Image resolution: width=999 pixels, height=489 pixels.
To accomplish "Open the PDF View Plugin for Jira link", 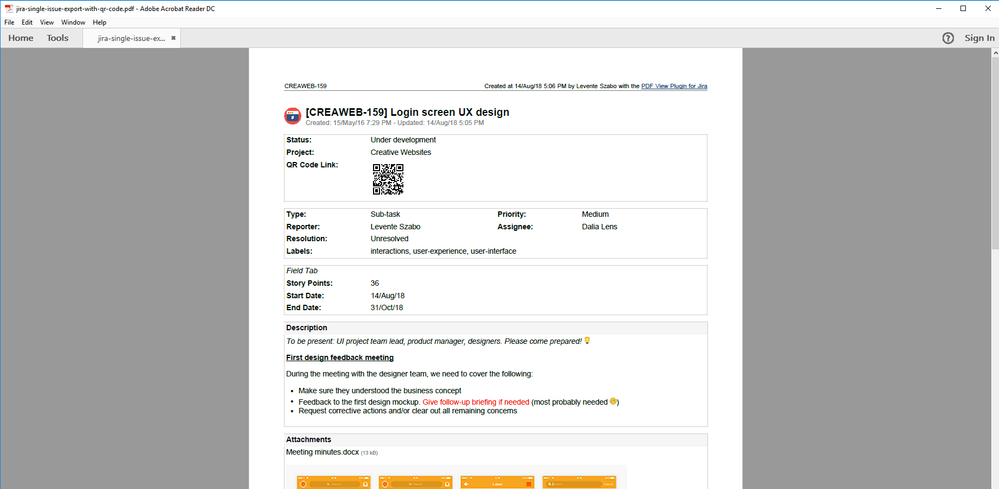I will coord(674,86).
